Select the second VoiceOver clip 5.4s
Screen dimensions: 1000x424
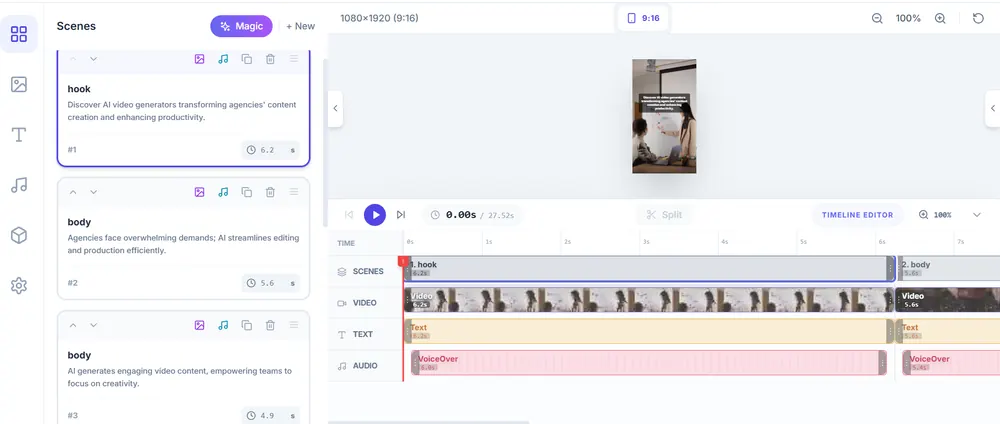pyautogui.click(x=951, y=363)
